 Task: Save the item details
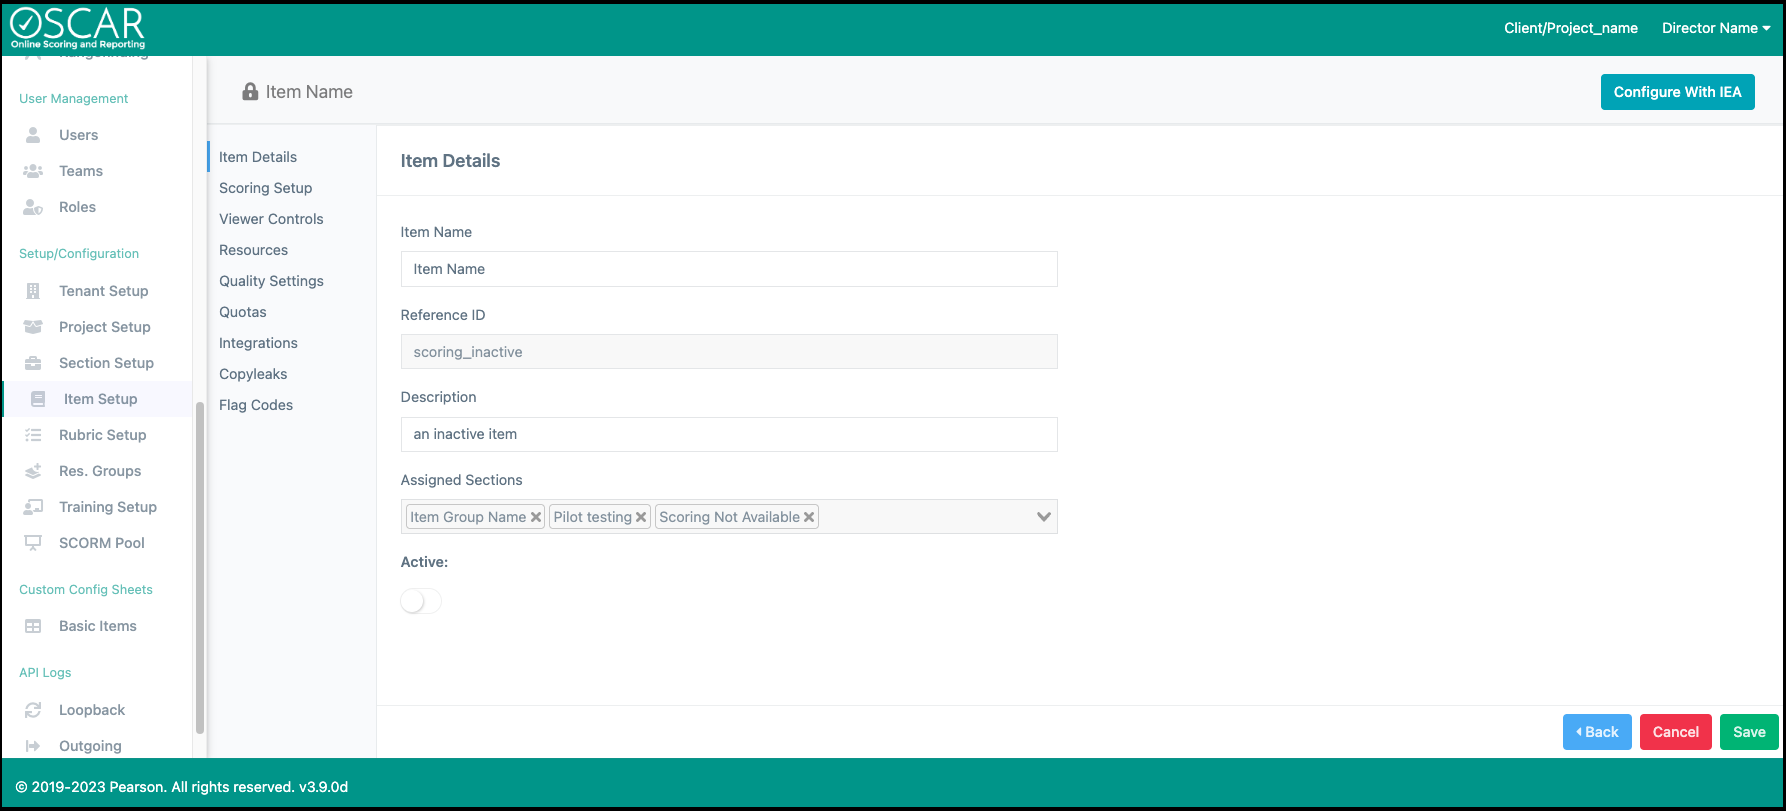(1748, 732)
